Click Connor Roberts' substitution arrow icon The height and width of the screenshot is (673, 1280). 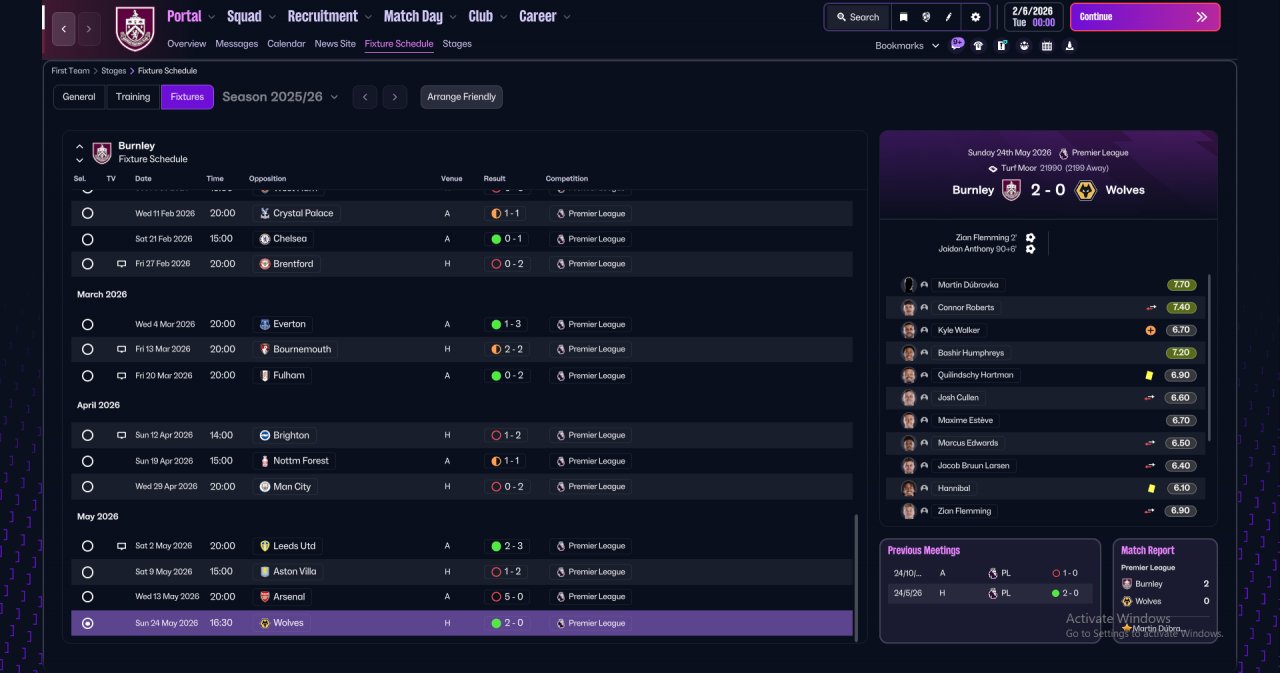coord(1151,308)
